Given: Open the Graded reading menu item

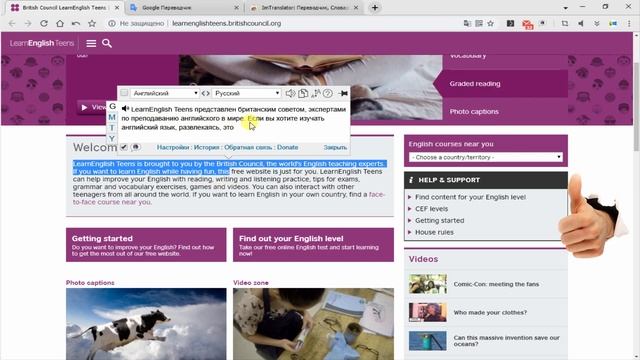Looking at the screenshot, I should click(x=475, y=84).
